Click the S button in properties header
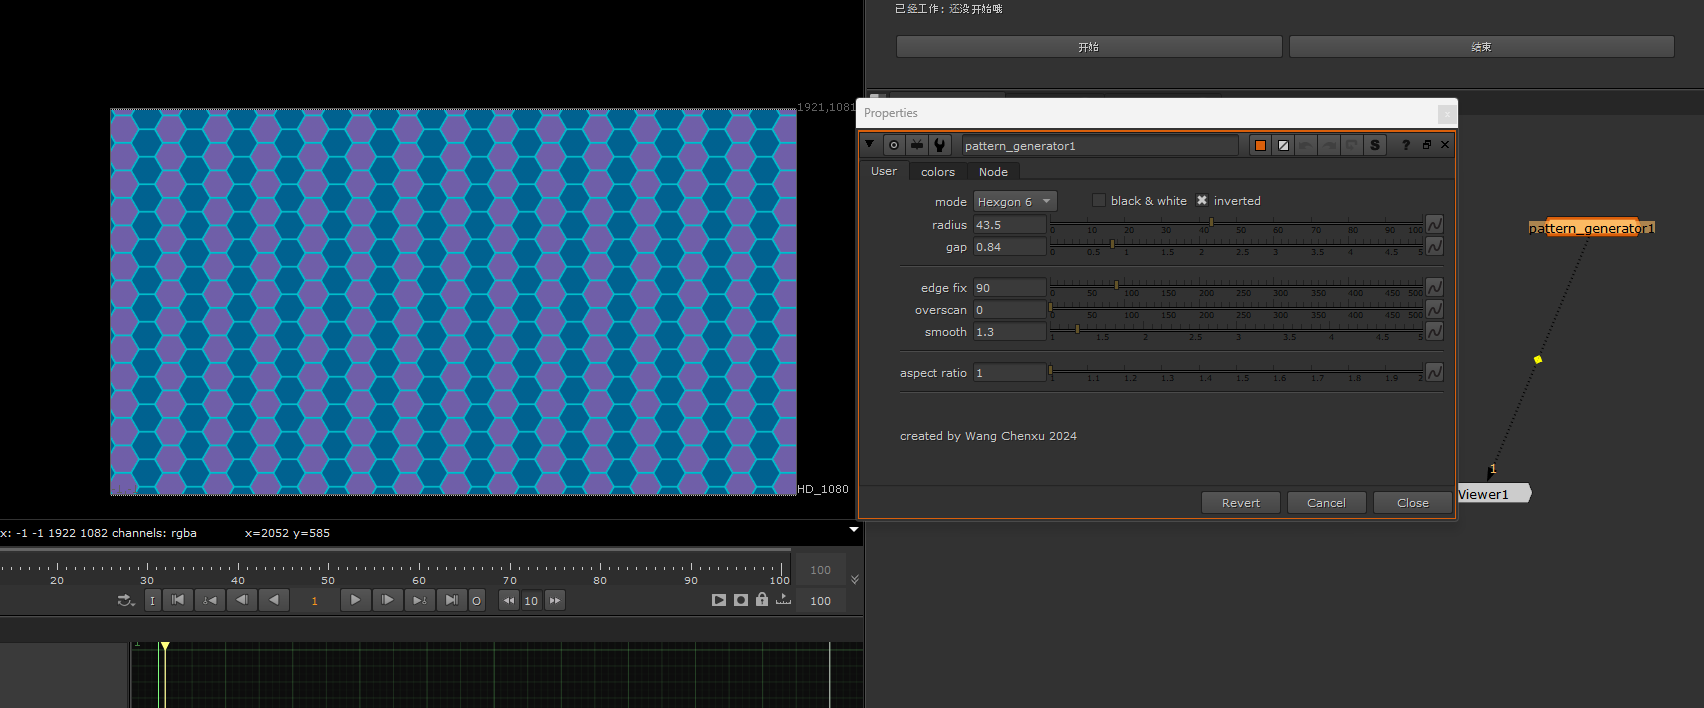 1375,145
